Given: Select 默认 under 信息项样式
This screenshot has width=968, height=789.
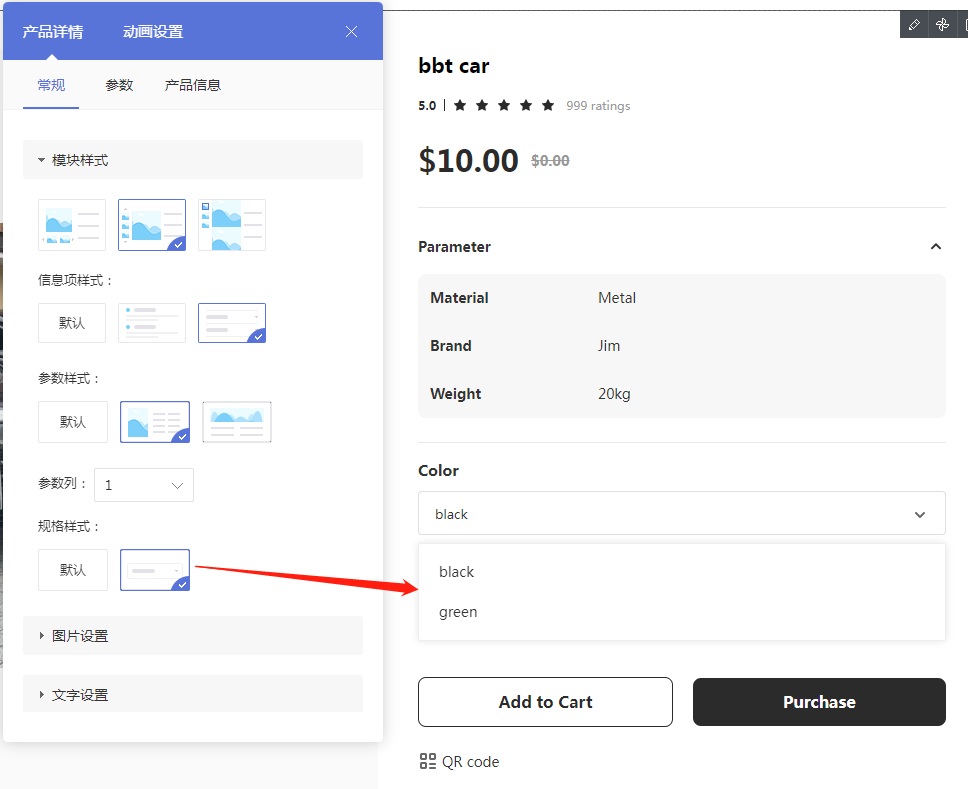Looking at the screenshot, I should 72,323.
